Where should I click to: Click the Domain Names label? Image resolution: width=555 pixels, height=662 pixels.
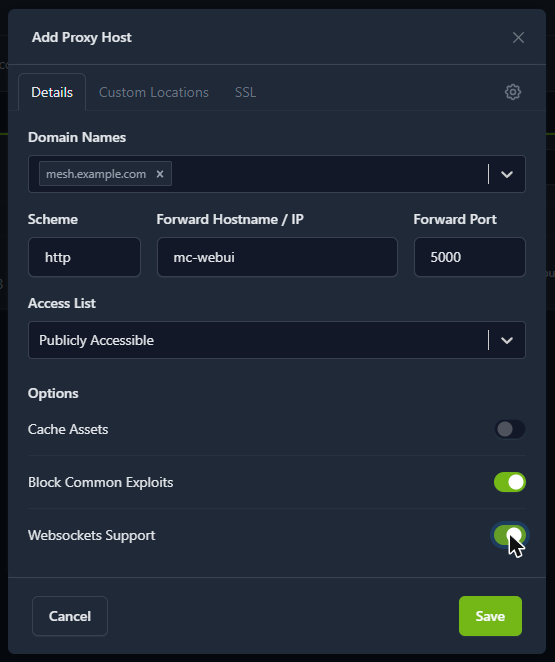click(77, 138)
